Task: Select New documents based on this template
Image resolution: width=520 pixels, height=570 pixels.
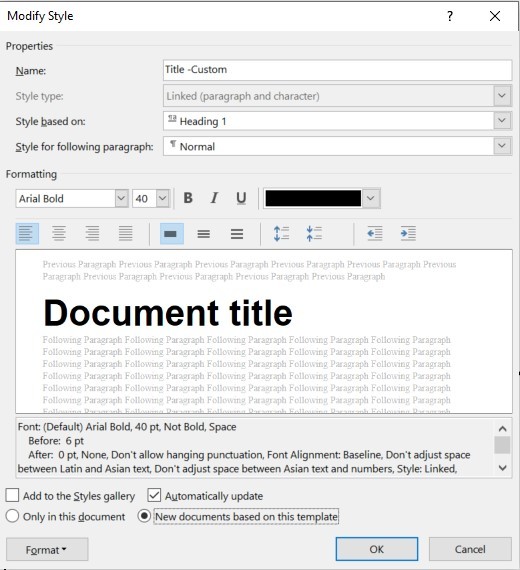Action: 144,516
